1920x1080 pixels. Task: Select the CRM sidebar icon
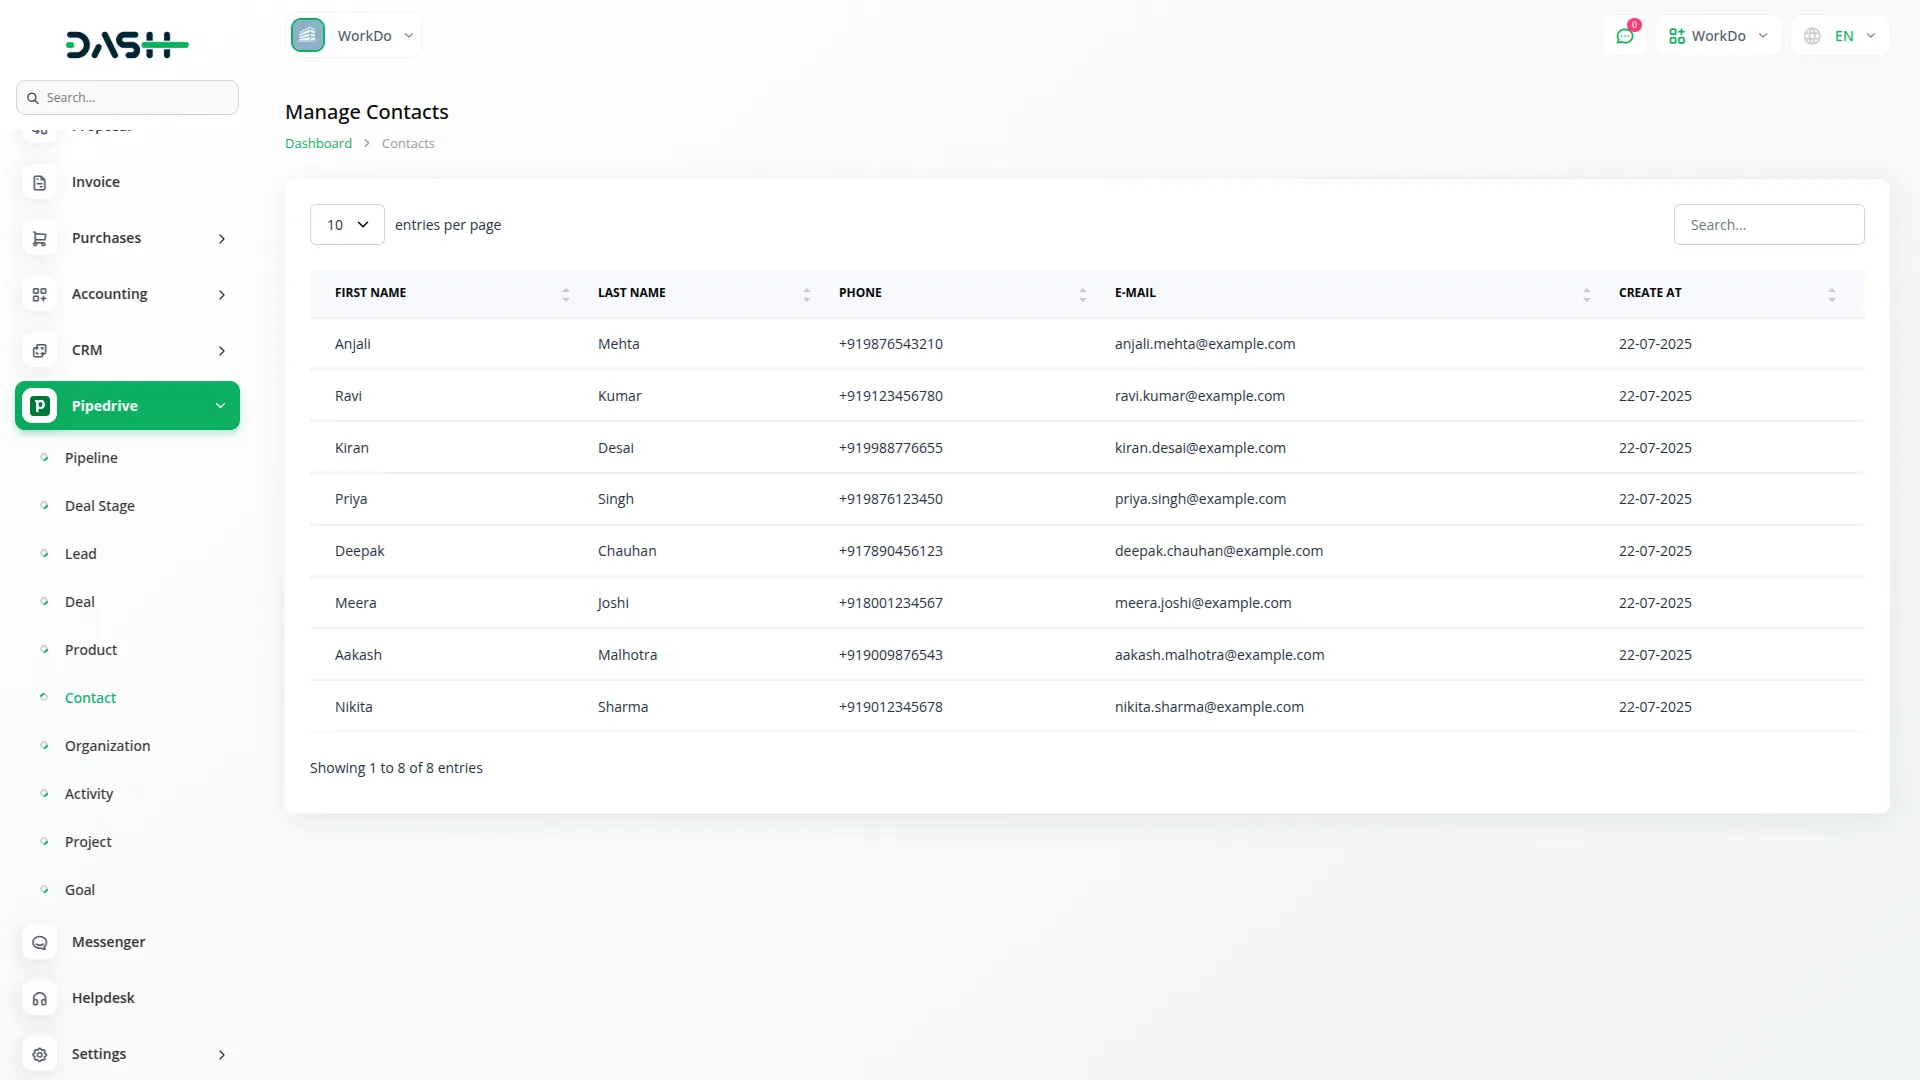[40, 350]
